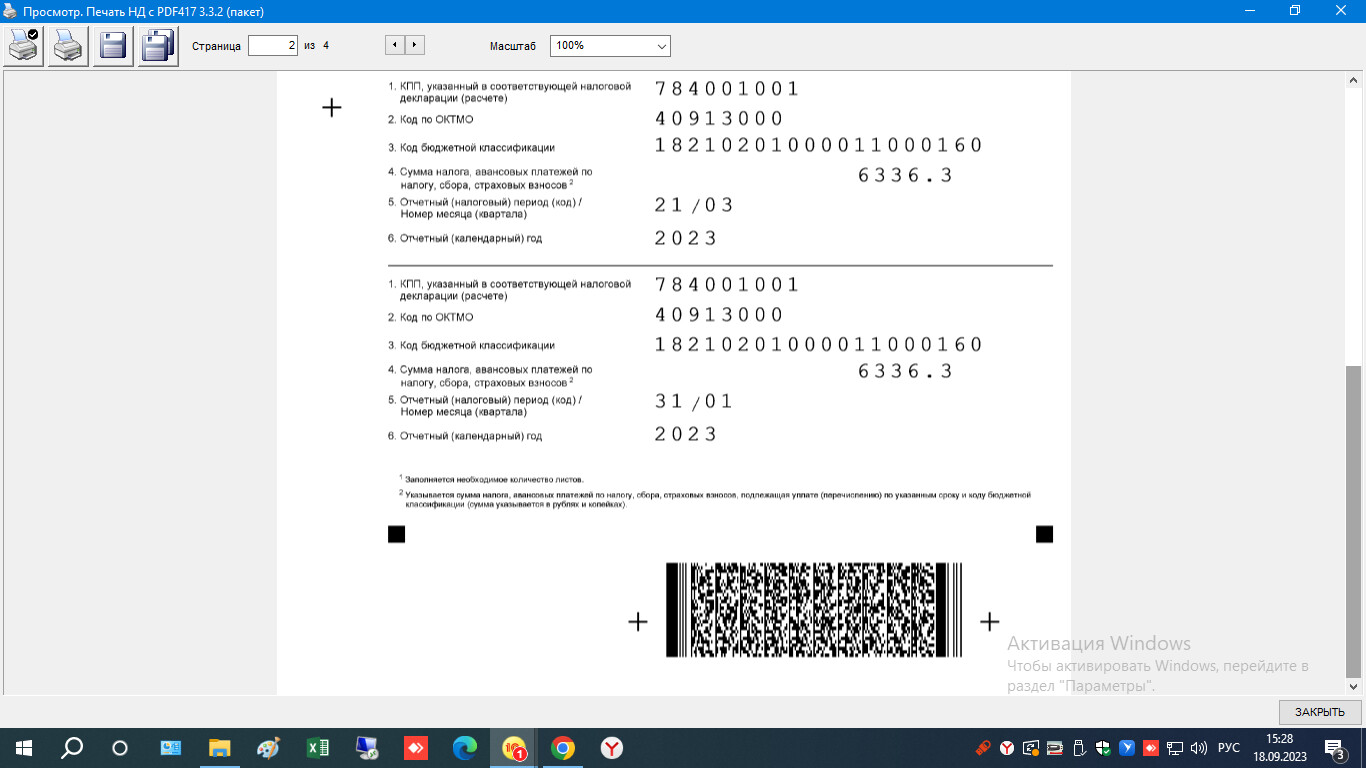
Task: Save using the single floppy disk icon
Action: tap(113, 45)
